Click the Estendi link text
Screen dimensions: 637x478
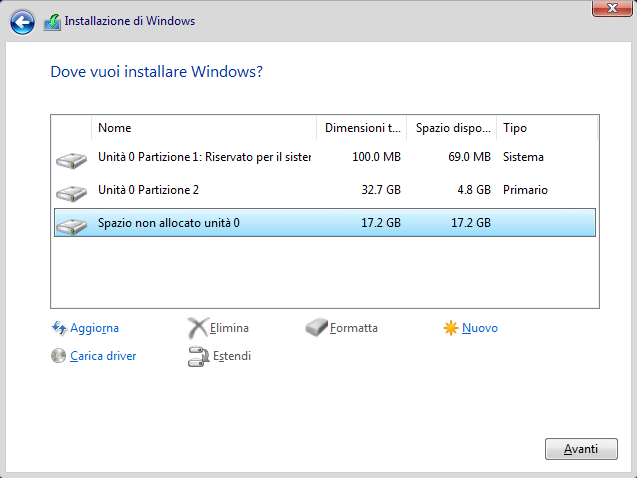coord(232,356)
